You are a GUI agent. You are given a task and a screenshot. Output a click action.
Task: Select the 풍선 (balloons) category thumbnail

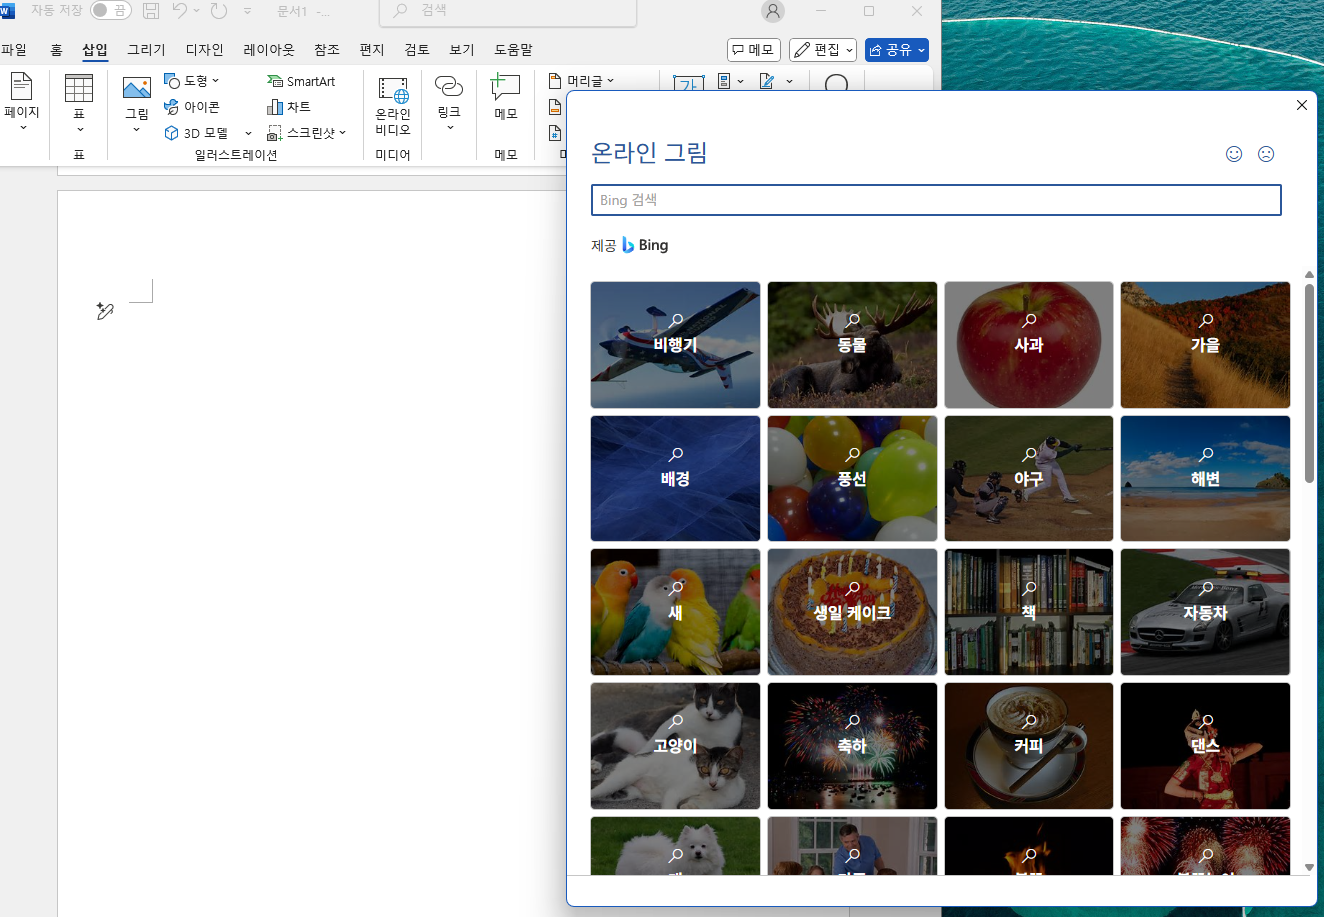[x=852, y=479]
